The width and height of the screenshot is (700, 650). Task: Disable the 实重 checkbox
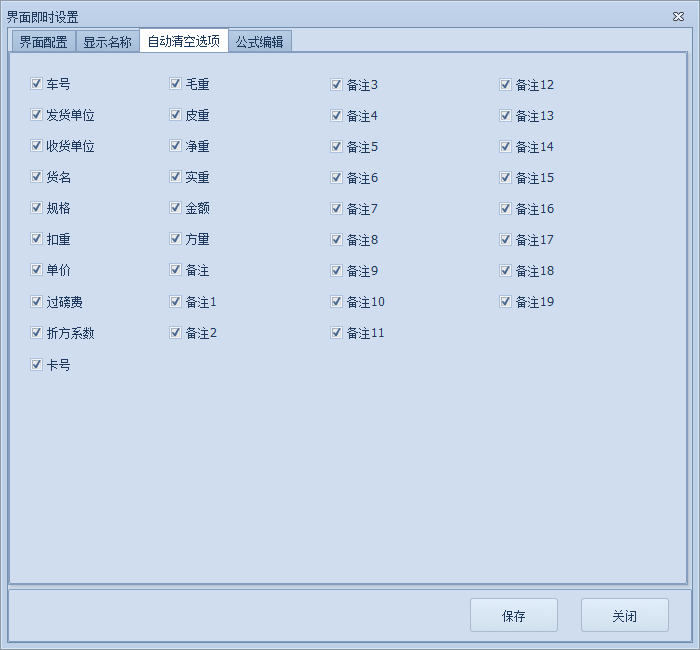175,177
